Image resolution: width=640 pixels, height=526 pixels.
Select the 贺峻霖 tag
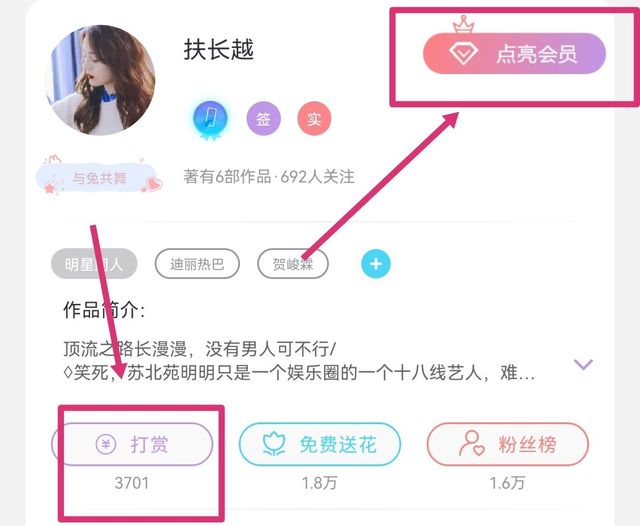tap(293, 264)
